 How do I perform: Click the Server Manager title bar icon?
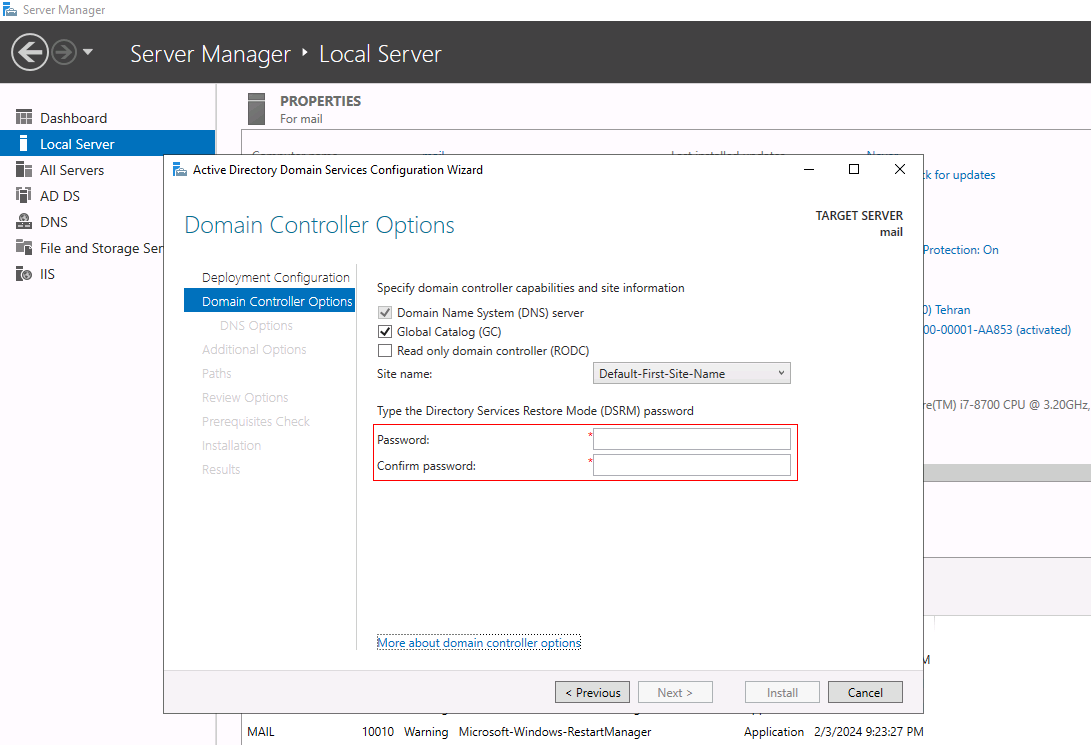(10, 10)
